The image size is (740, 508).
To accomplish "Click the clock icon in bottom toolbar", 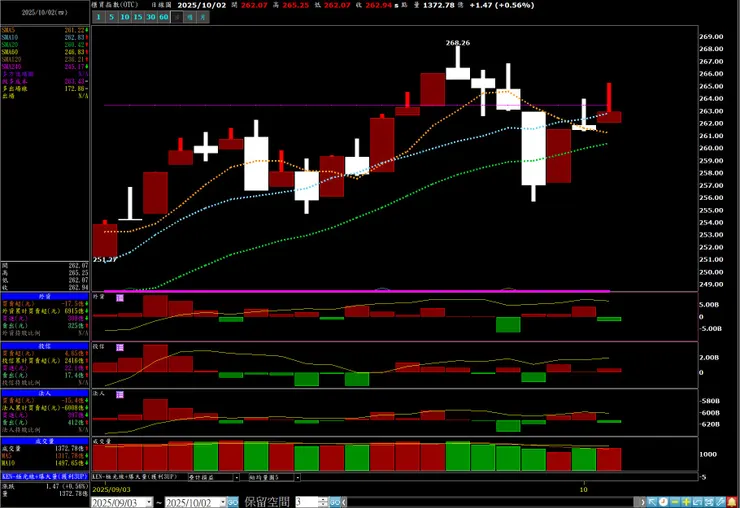I will click(x=663, y=502).
